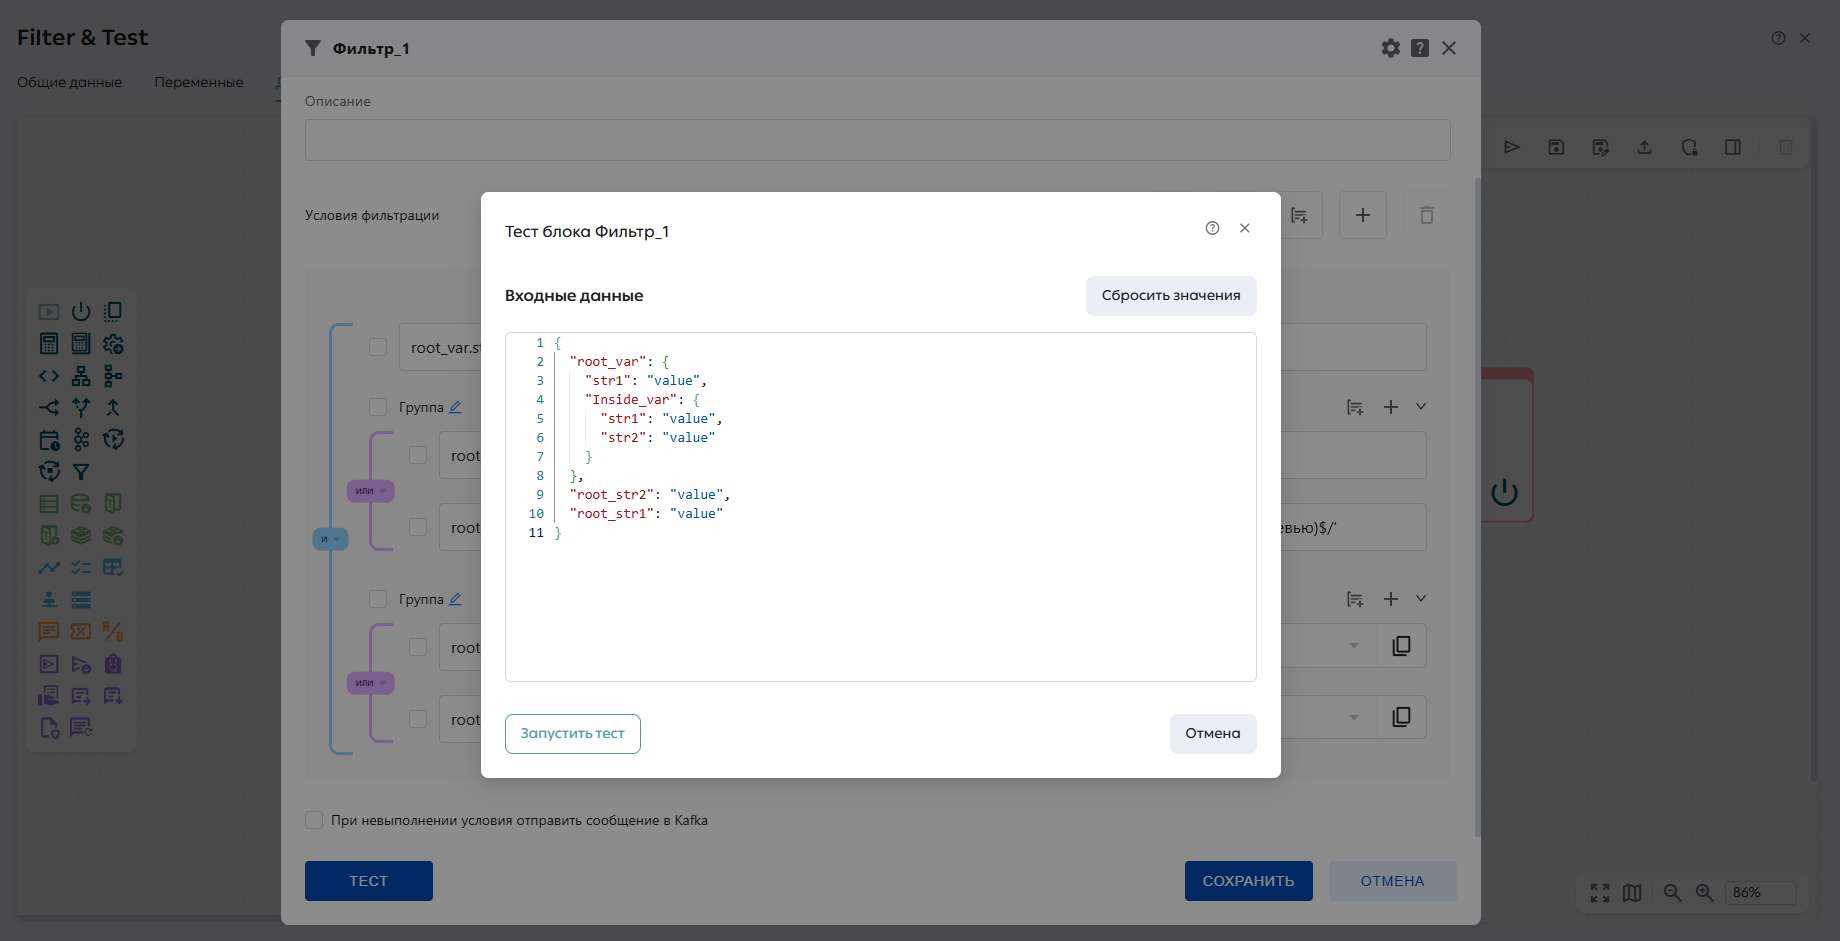
Task: Switch to the Переменные tab
Action: point(199,82)
